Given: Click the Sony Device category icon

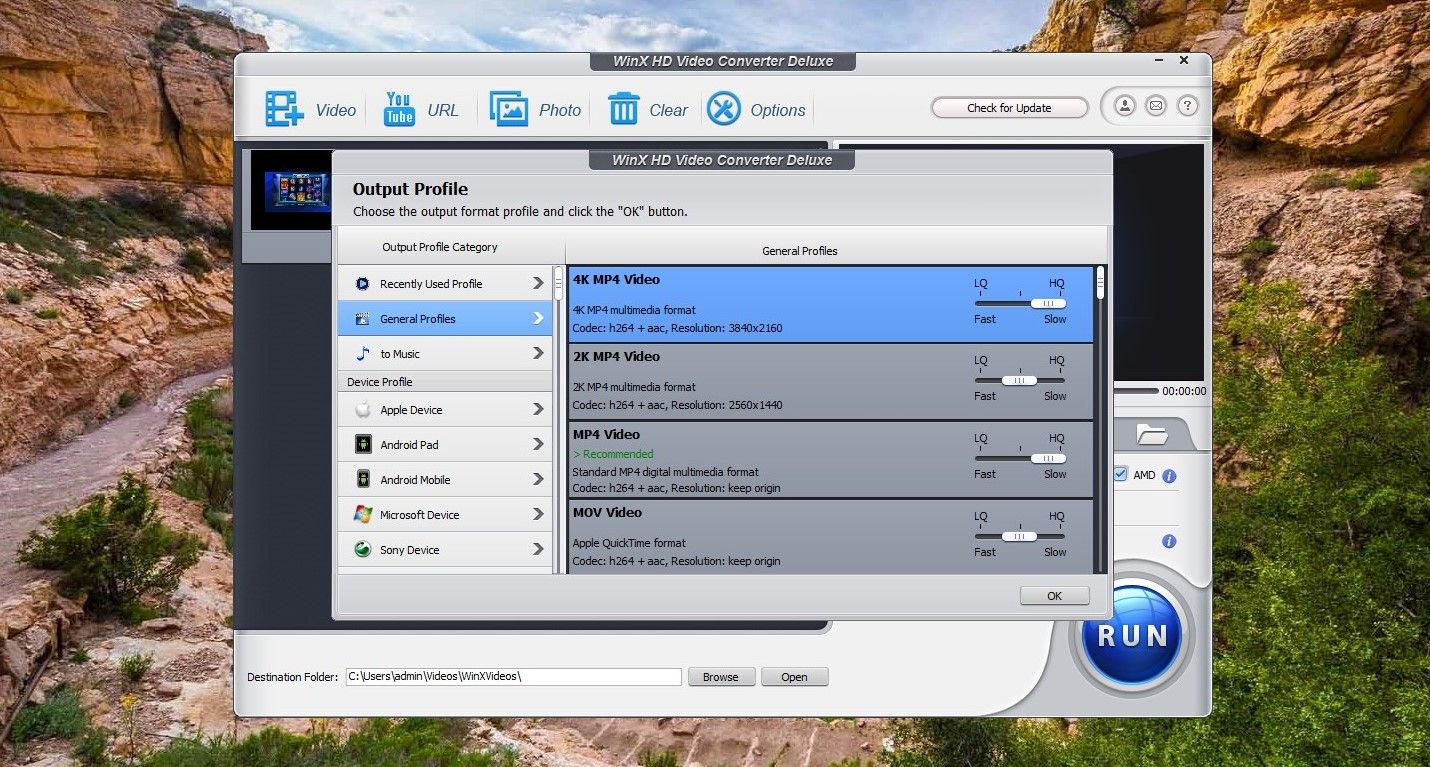Looking at the screenshot, I should (362, 549).
